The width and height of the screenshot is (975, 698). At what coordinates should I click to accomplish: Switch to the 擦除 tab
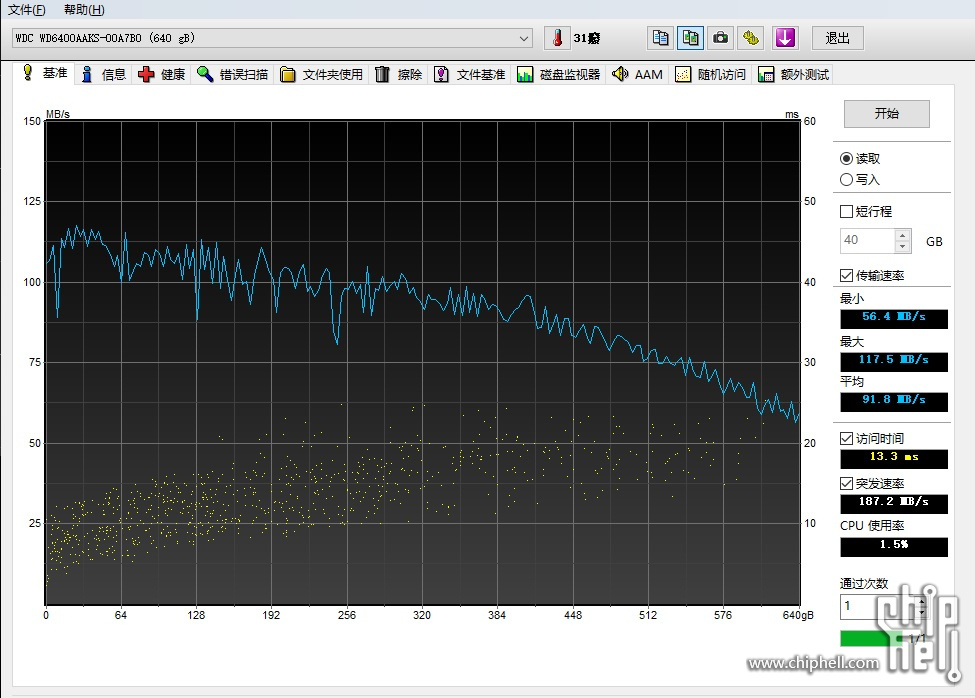tap(399, 75)
